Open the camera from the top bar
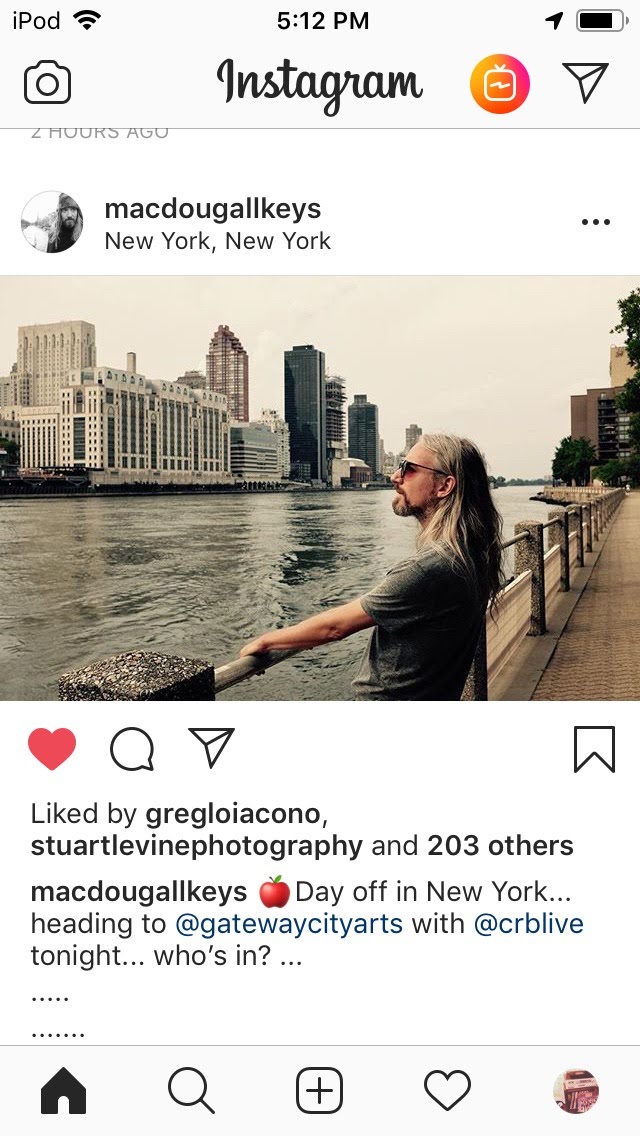 point(47,84)
